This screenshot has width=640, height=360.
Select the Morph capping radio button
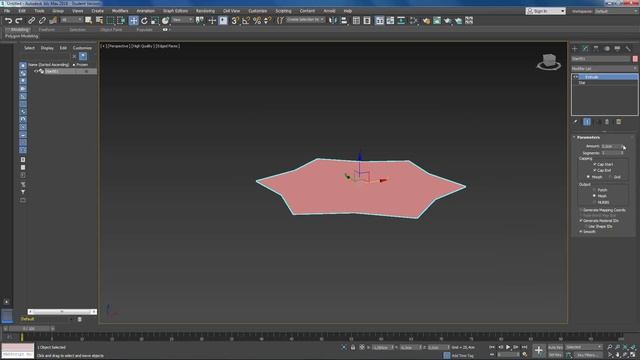click(x=588, y=177)
